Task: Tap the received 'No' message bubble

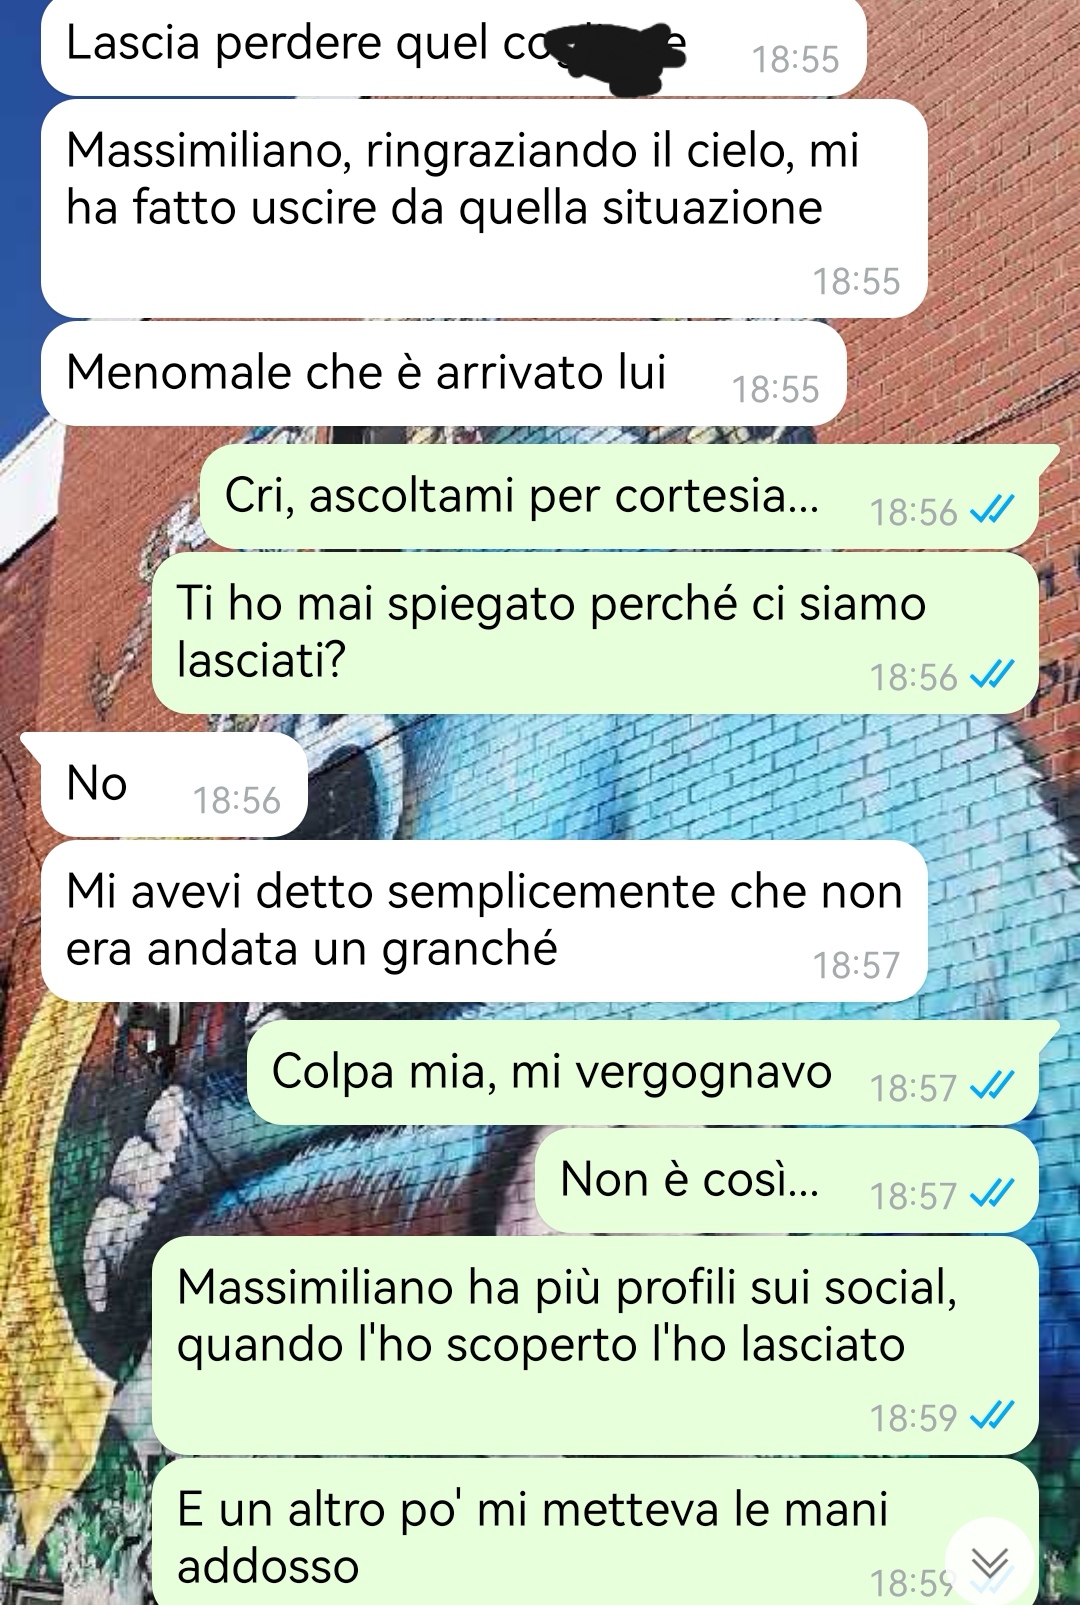Action: (x=163, y=785)
